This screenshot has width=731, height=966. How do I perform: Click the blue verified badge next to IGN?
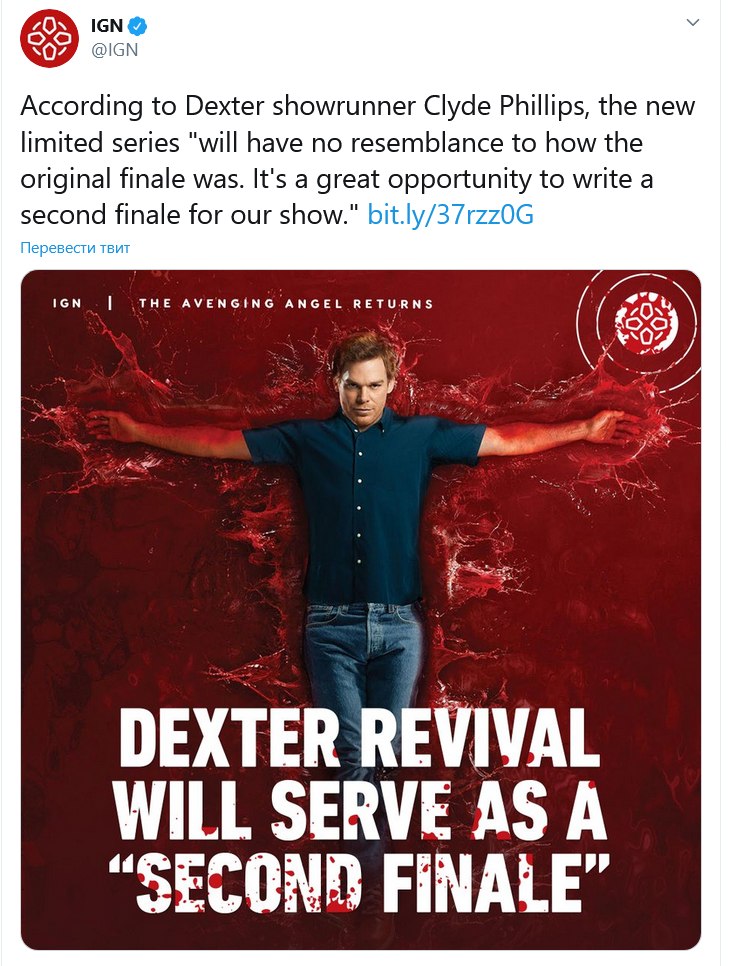coord(137,26)
